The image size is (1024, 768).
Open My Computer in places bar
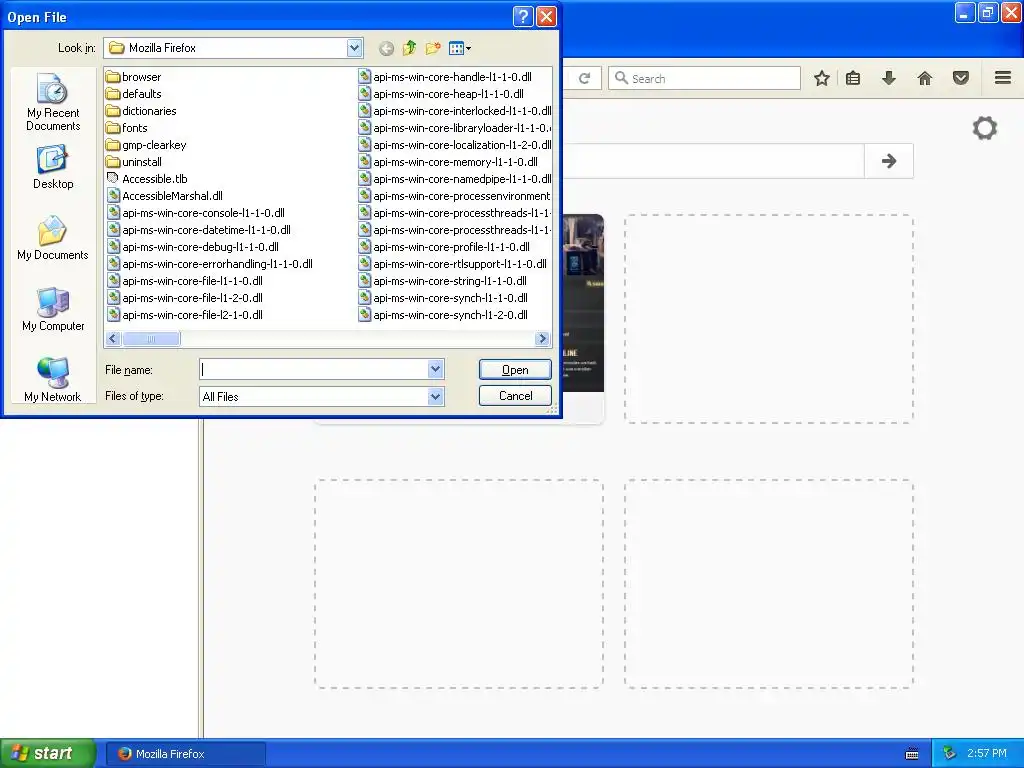coord(53,309)
